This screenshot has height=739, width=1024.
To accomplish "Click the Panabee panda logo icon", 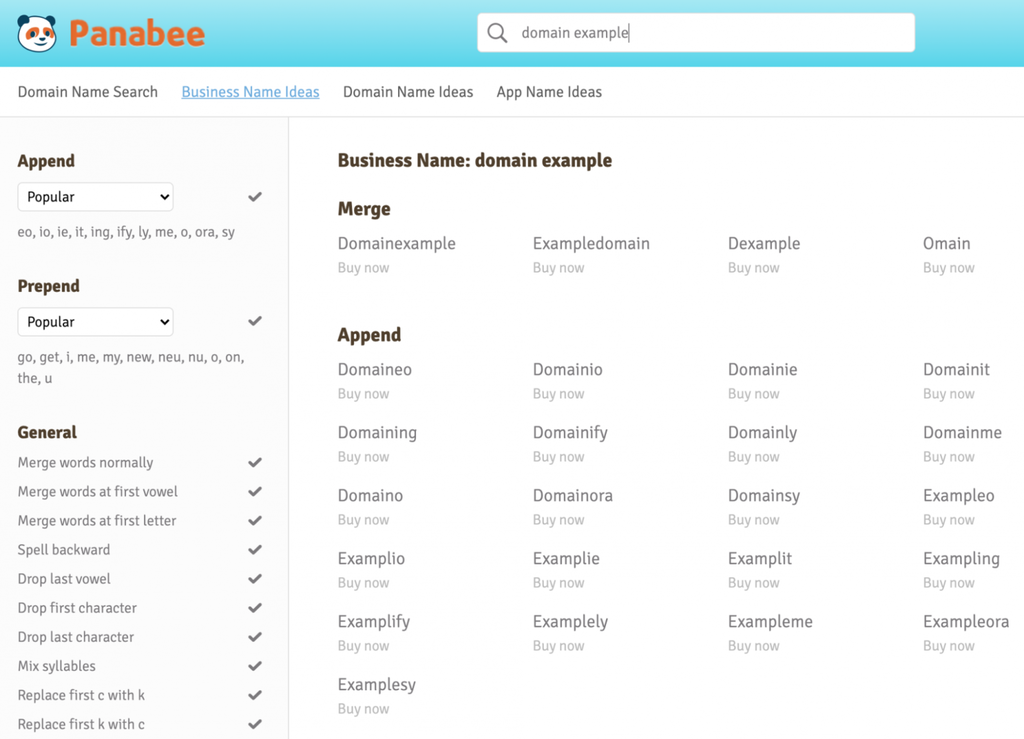I will [x=37, y=33].
